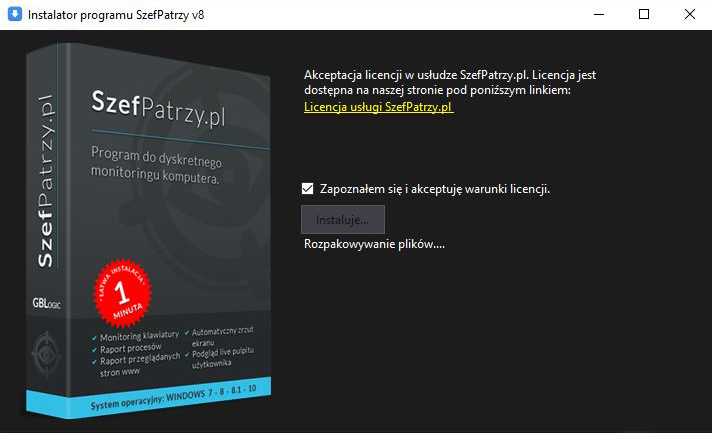The image size is (712, 433).
Task: Click the Instaluje... button
Action: coord(343,220)
